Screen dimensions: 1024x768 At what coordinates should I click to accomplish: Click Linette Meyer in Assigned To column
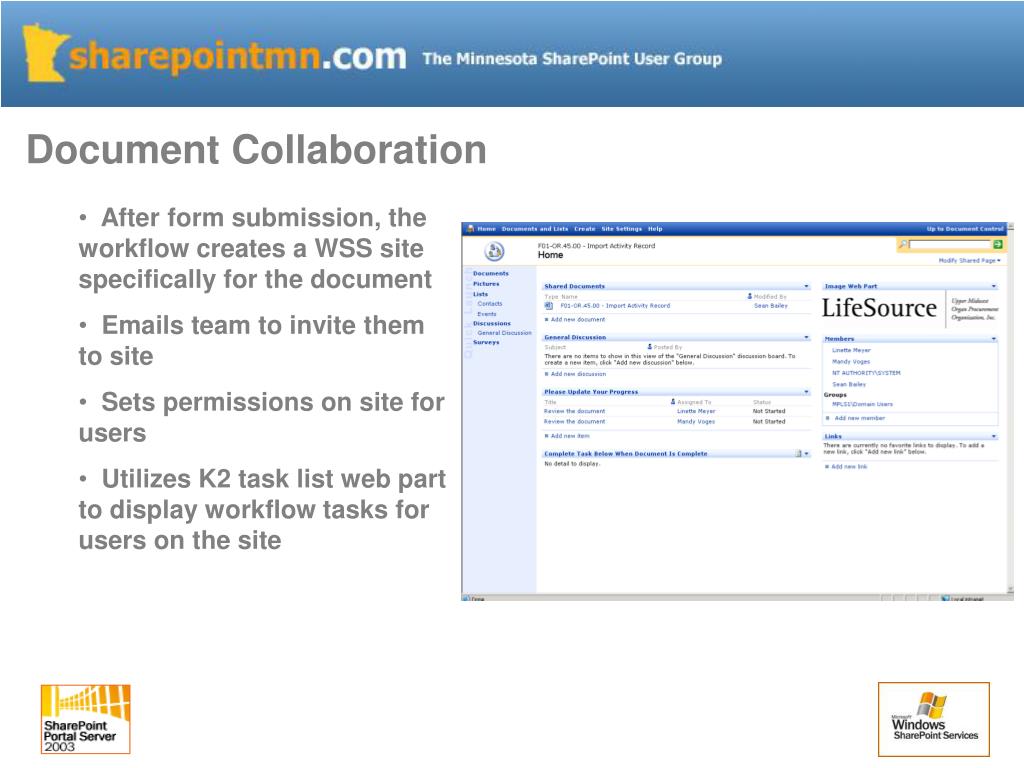(696, 411)
